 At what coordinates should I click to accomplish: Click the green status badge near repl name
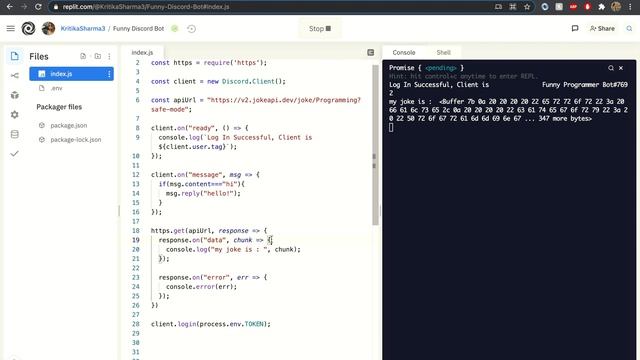pos(175,29)
